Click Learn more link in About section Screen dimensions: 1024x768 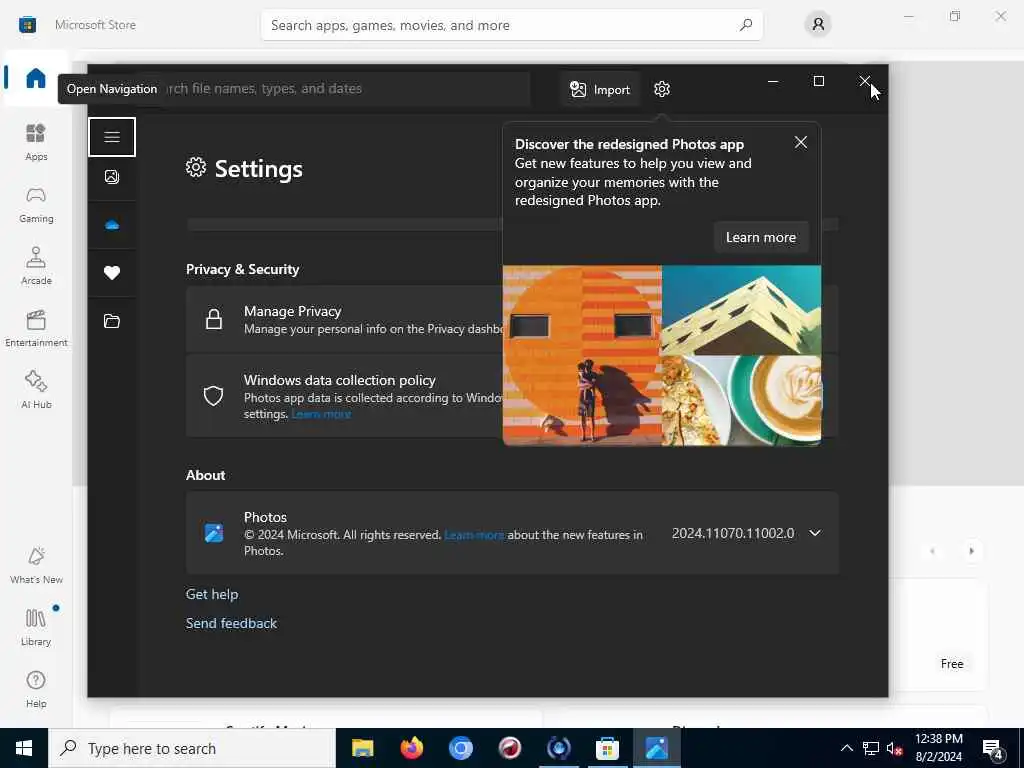474,535
